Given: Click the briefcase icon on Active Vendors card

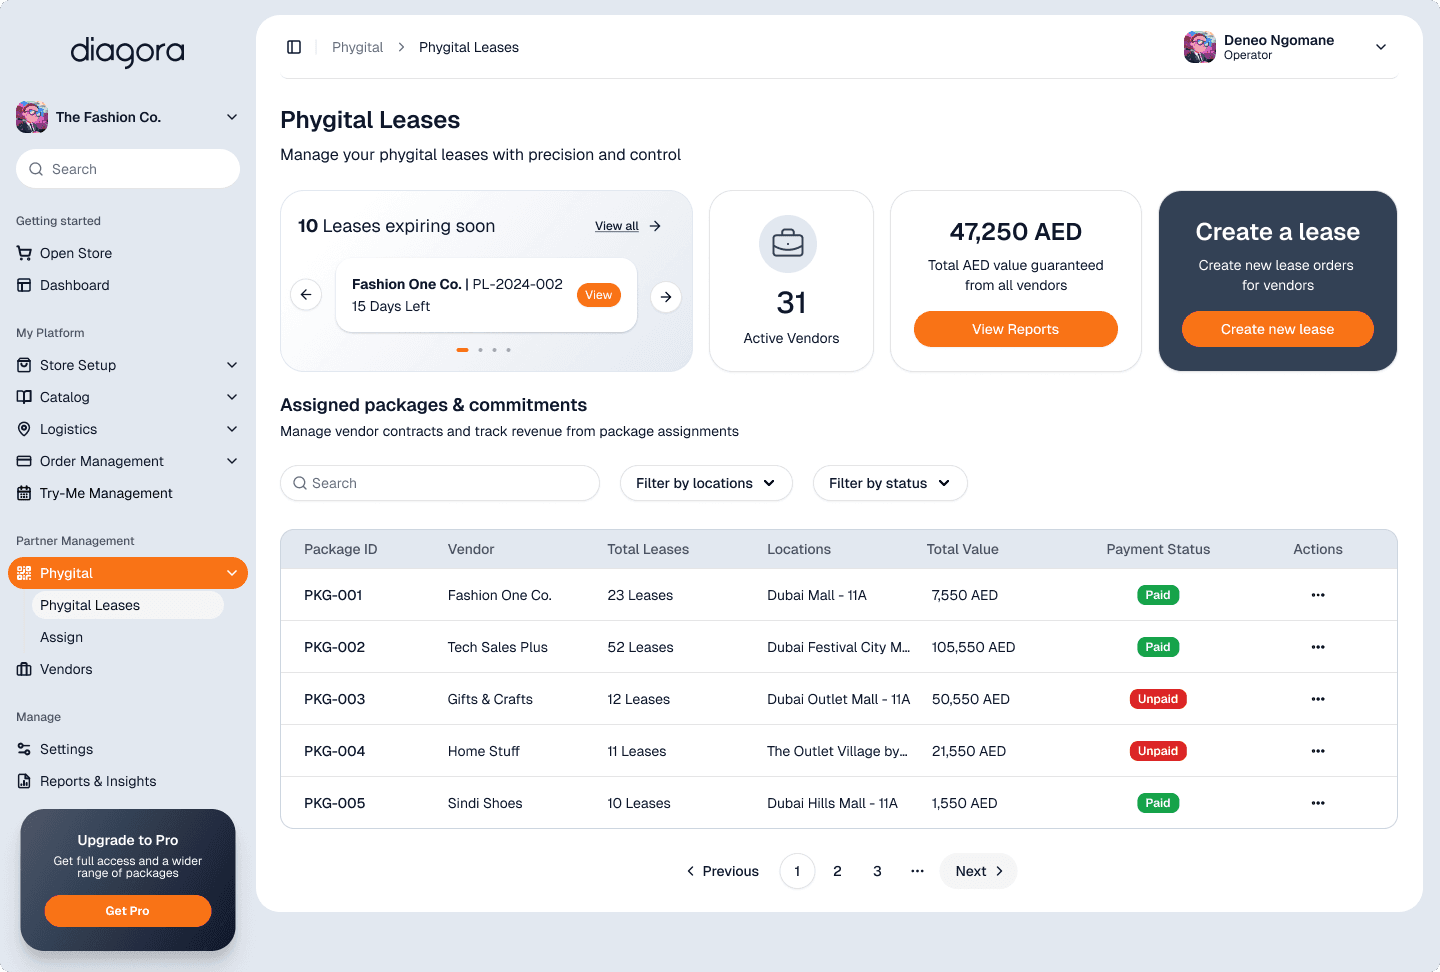Looking at the screenshot, I should (x=789, y=243).
